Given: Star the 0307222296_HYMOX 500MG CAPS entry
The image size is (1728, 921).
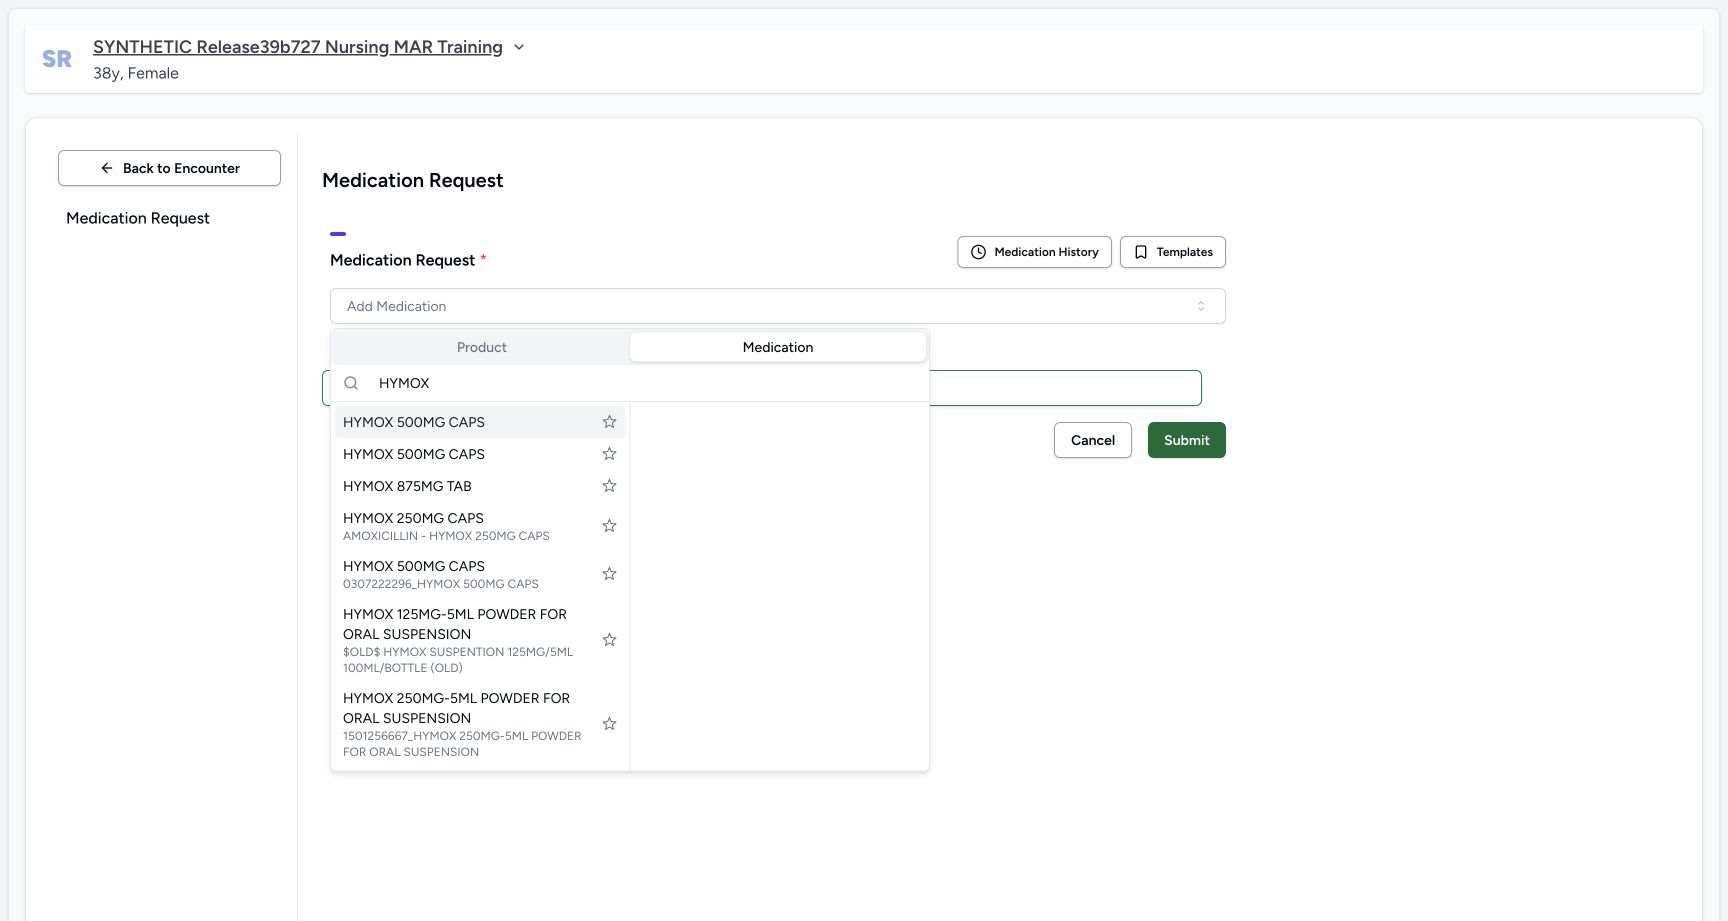Looking at the screenshot, I should (609, 574).
